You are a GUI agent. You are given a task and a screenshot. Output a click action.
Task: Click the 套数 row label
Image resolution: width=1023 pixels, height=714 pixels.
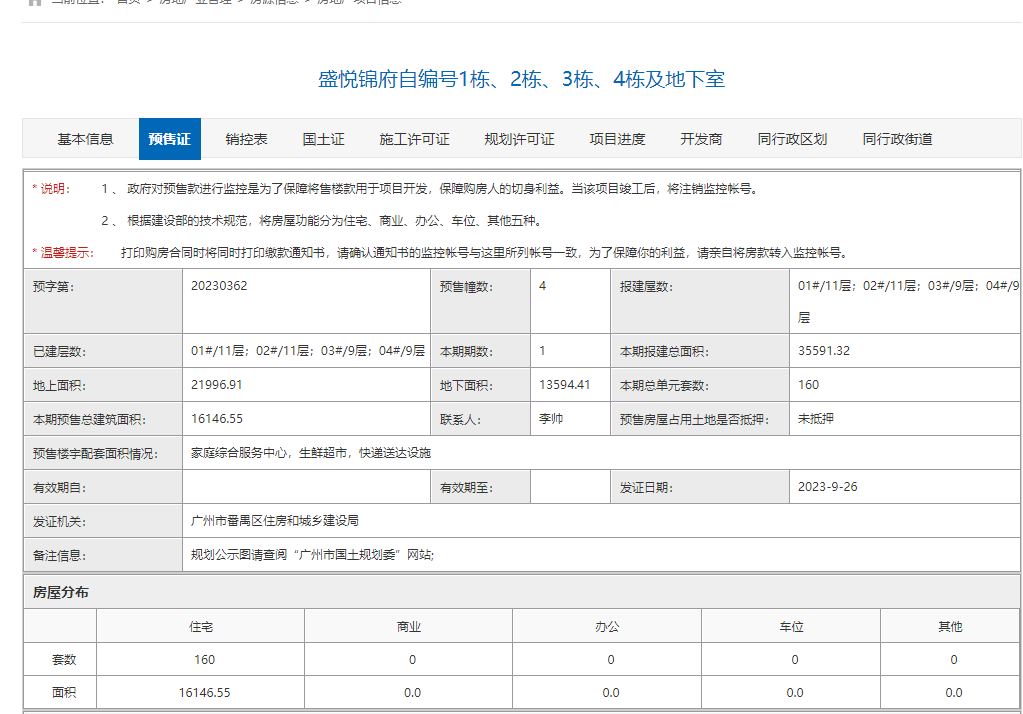[x=64, y=660]
